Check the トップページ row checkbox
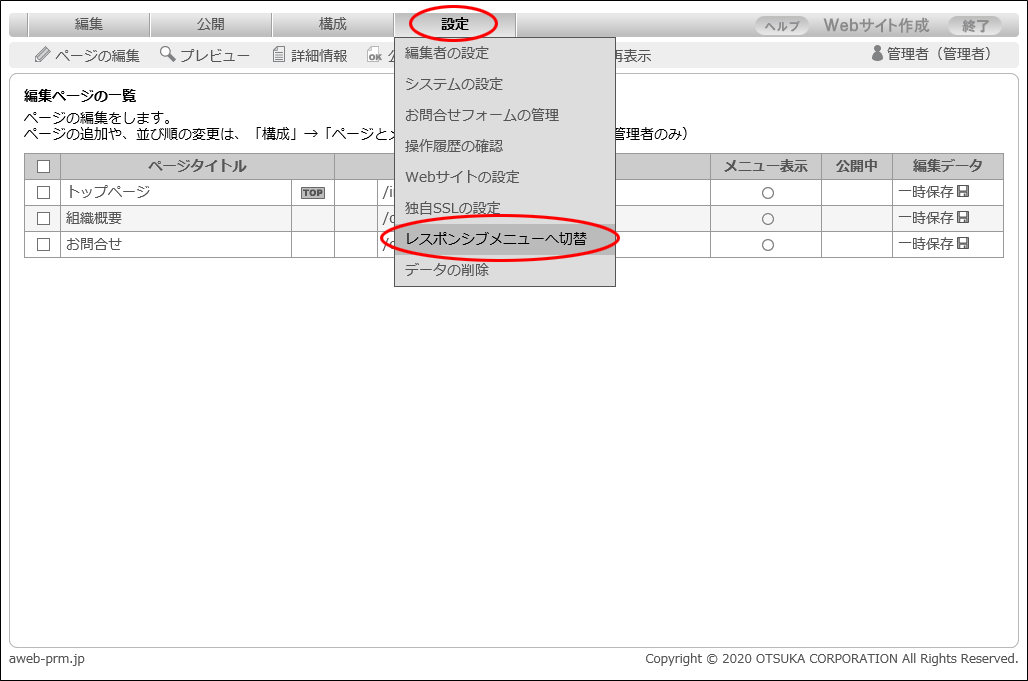 [43, 193]
